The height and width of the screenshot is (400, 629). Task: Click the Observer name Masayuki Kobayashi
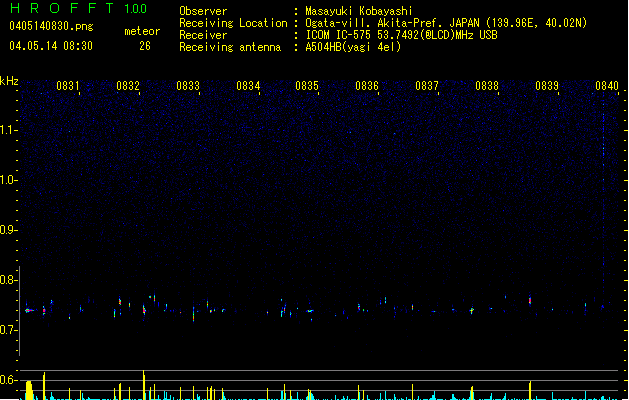coord(359,11)
